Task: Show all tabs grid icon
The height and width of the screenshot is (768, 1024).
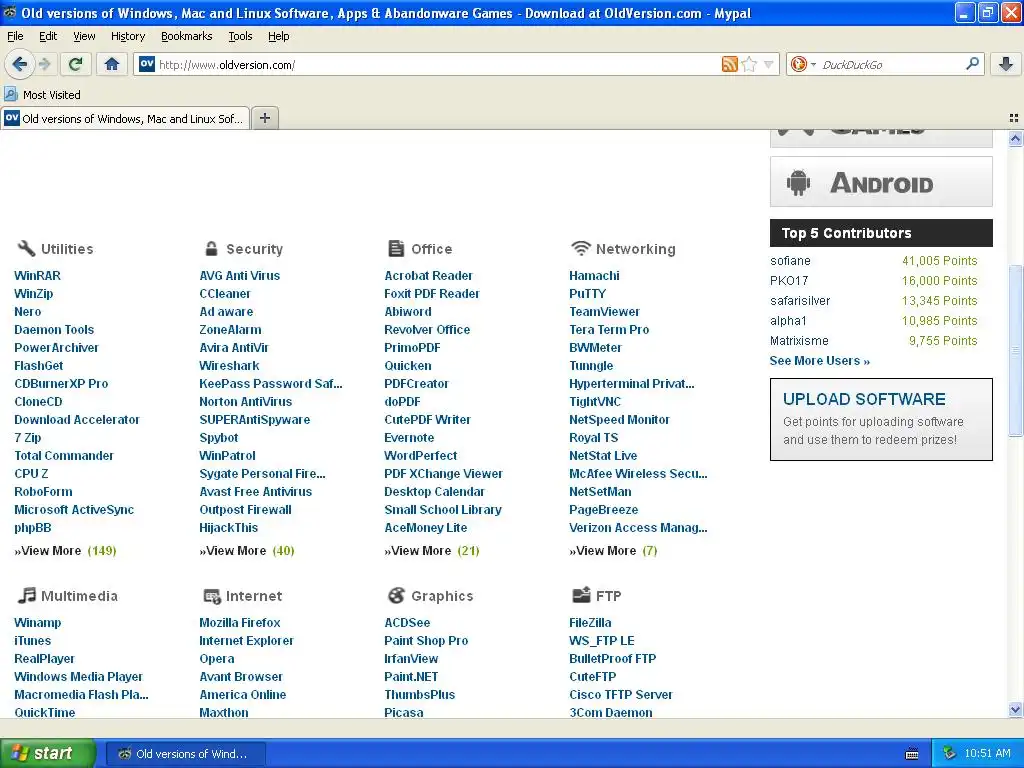Action: pos(1014,118)
